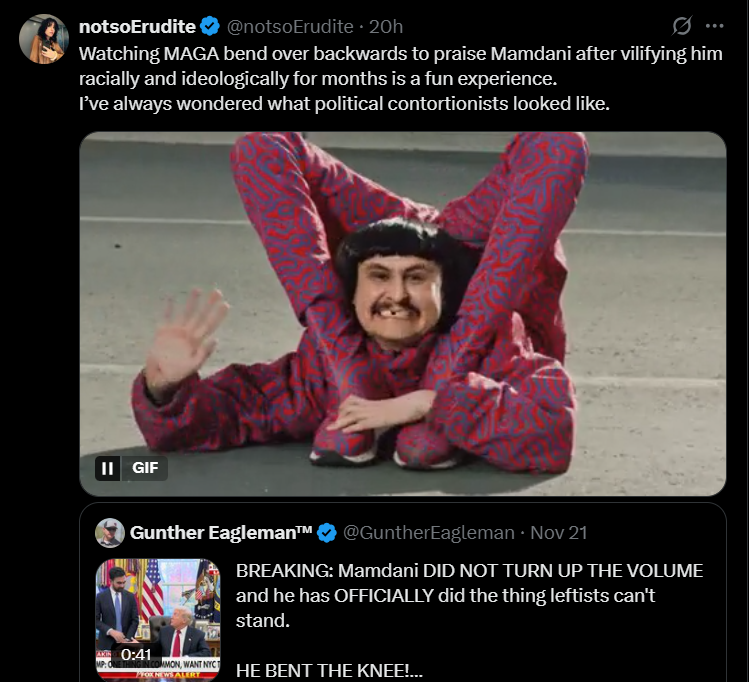Viewport: 749px width, 682px height.
Task: Click the Gunther Eagleman display name
Action: 221,533
